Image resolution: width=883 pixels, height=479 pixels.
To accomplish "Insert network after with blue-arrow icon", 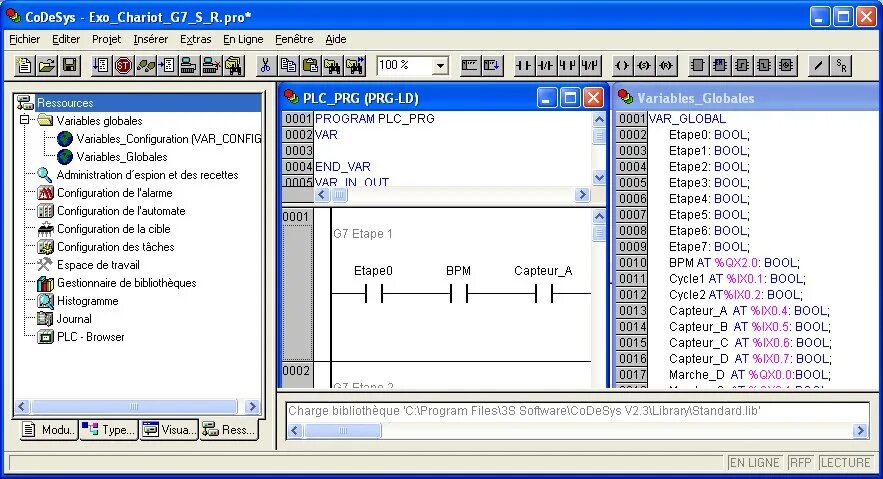I will 492,66.
